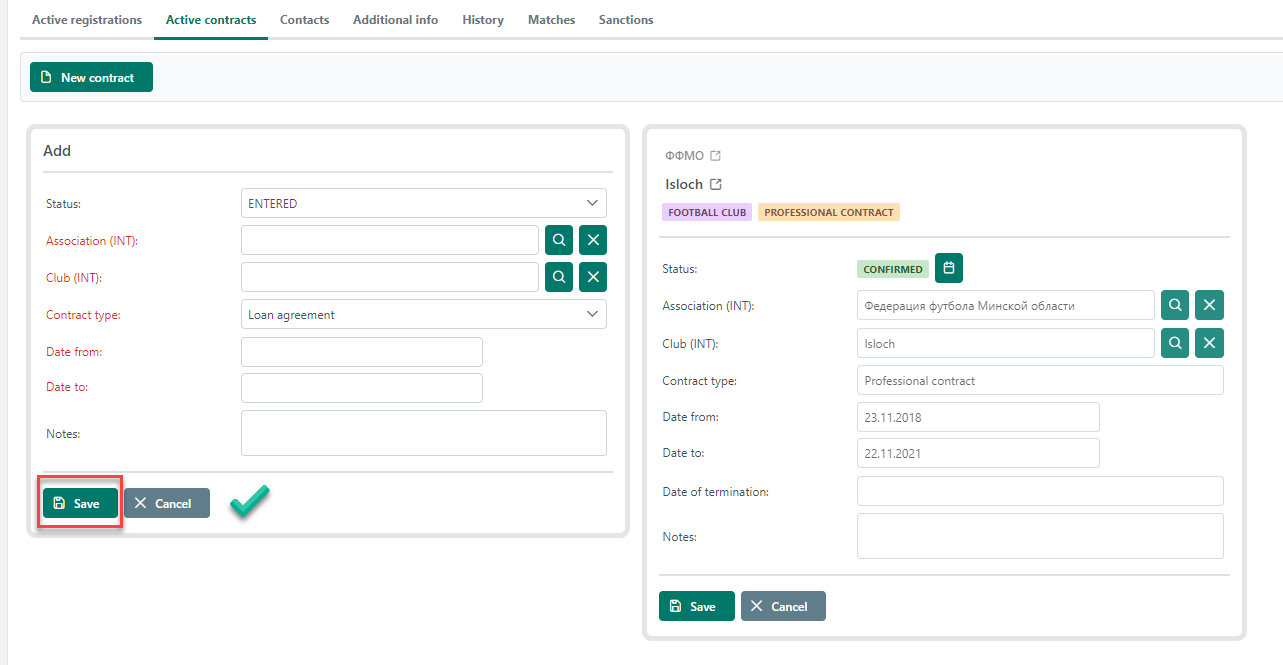Switch to the Active registrations tab
1283x665 pixels.
coord(87,20)
